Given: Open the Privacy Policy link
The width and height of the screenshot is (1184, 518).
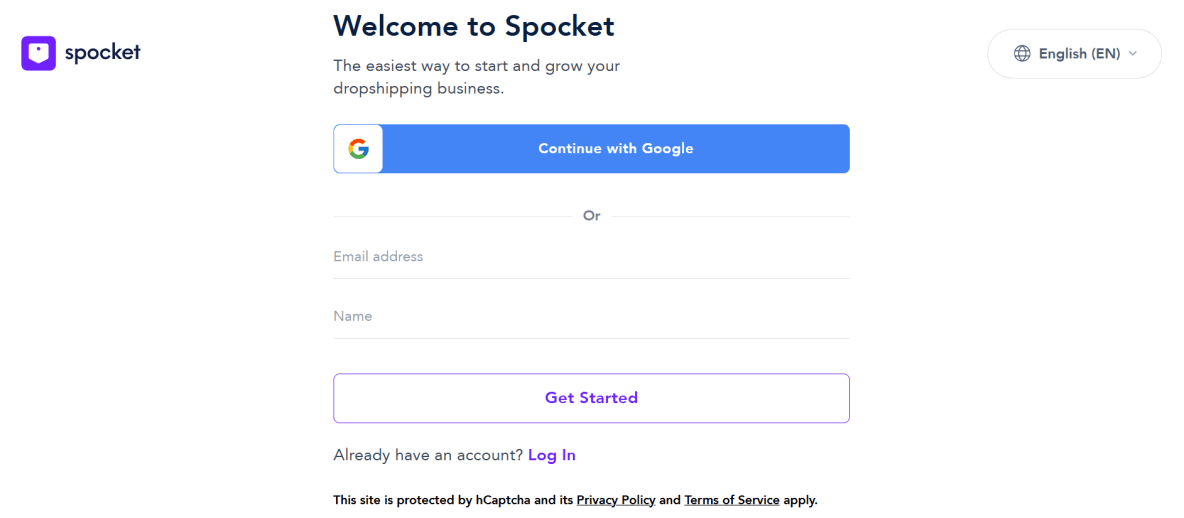Looking at the screenshot, I should [616, 500].
